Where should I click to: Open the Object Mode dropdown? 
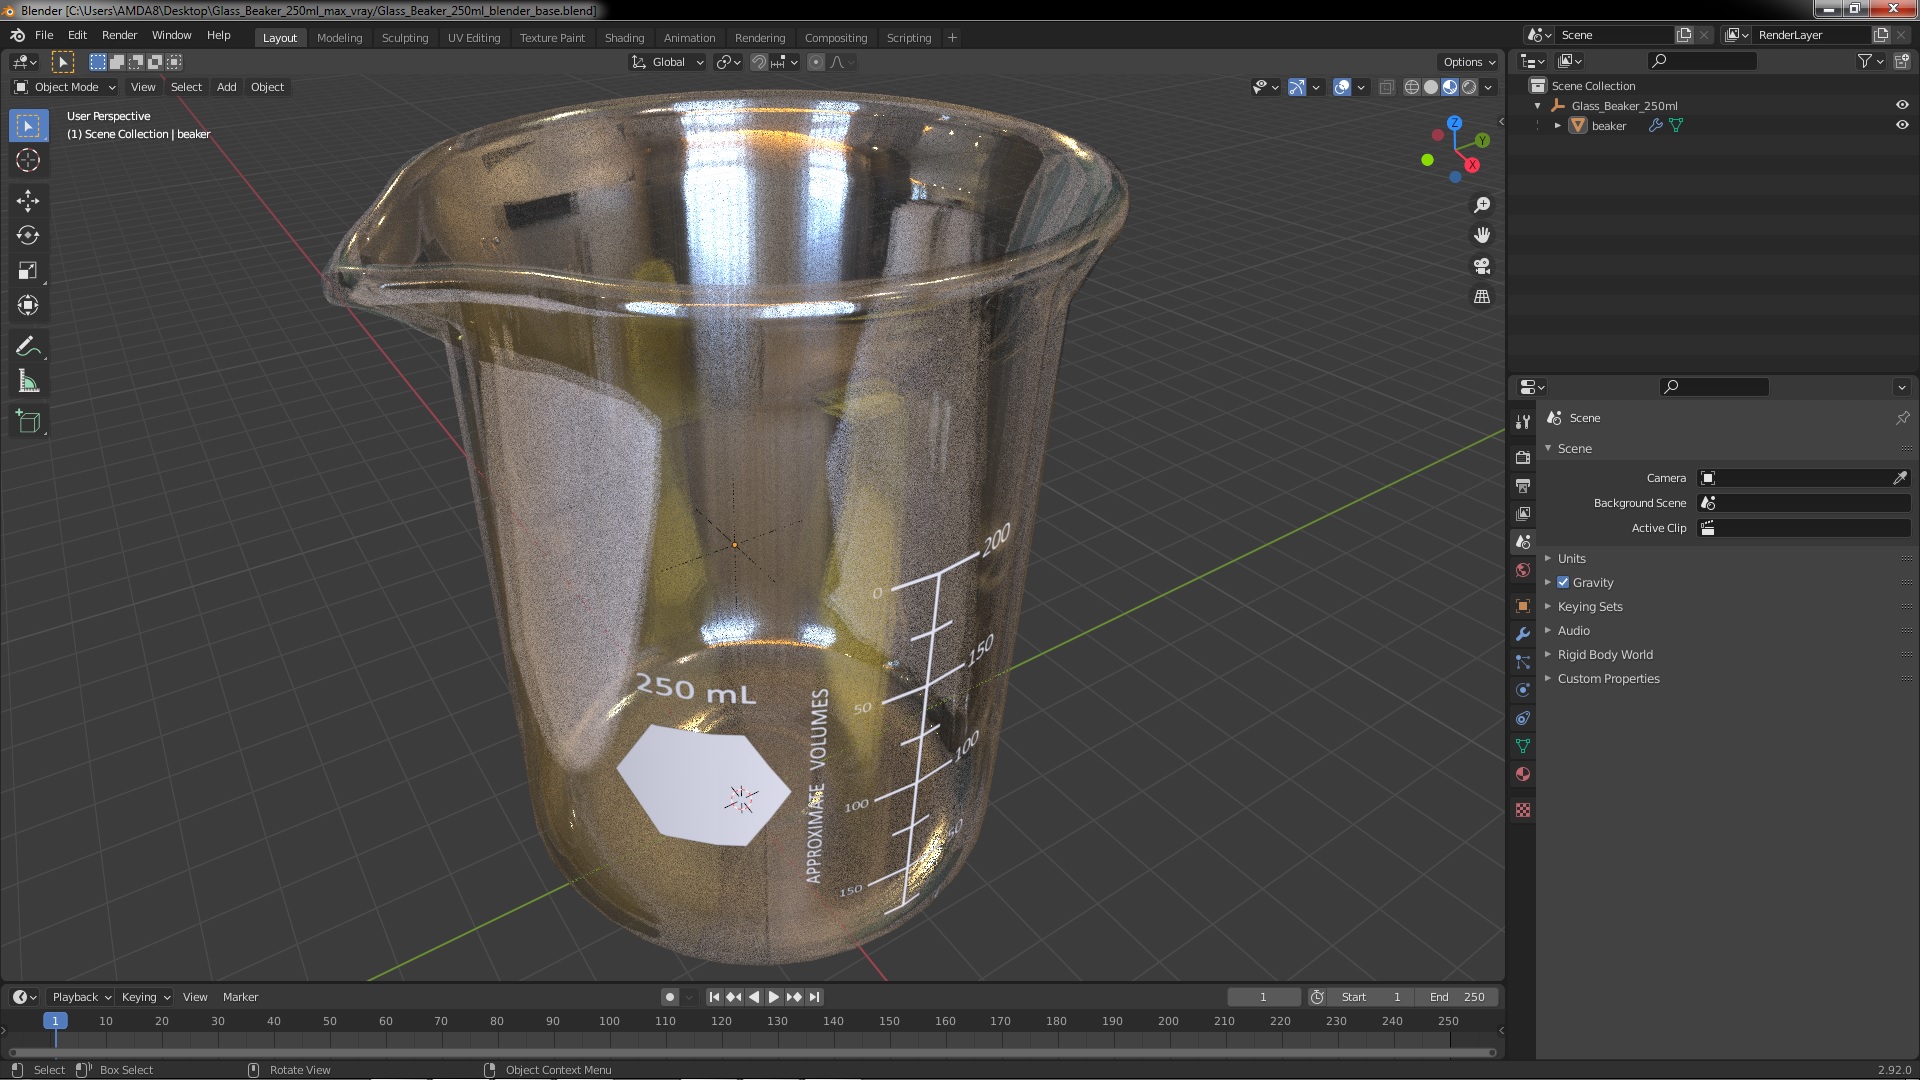(x=66, y=87)
